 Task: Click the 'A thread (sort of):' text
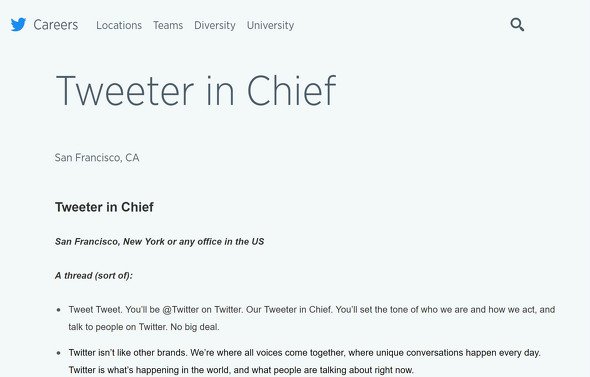coord(94,275)
